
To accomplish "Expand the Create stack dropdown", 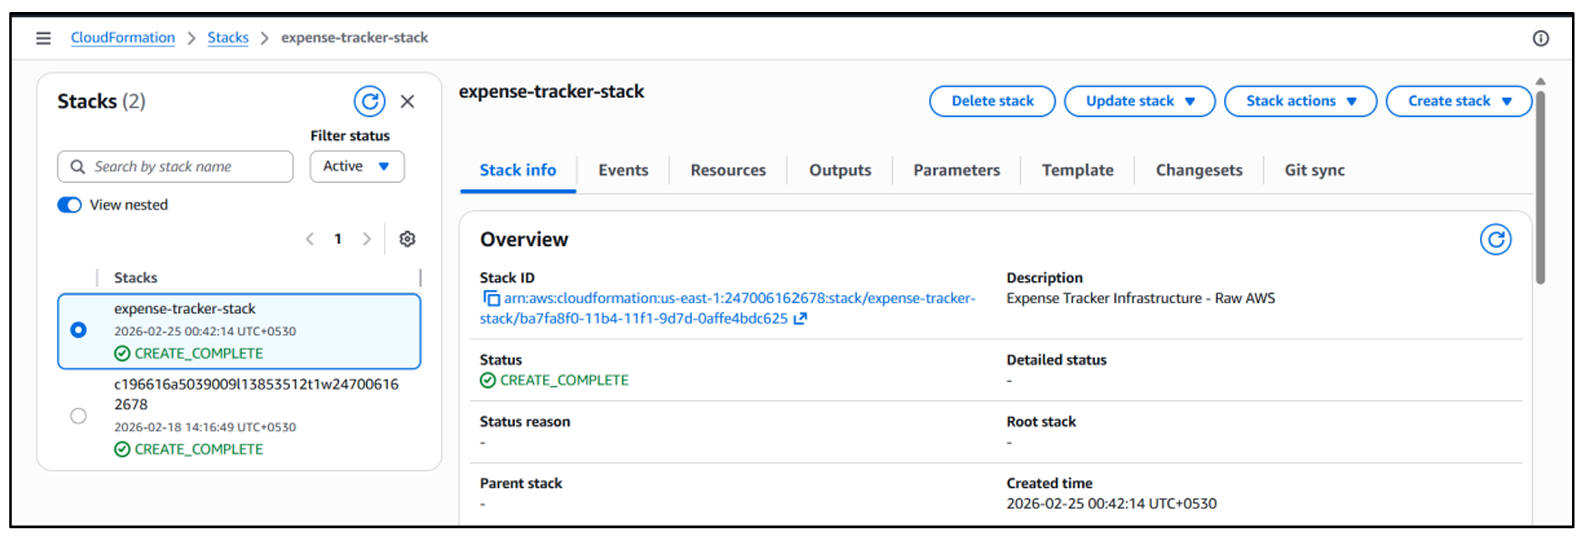I will [x=1459, y=101].
